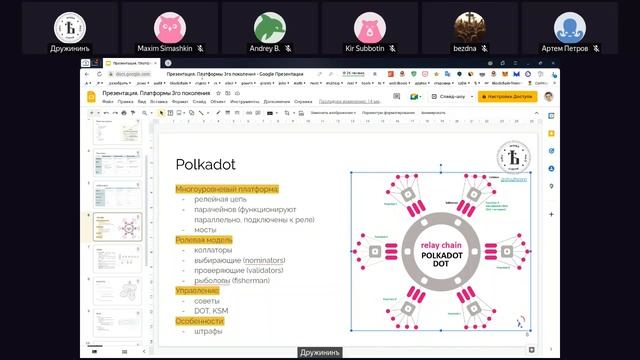Screen dimensions: 640x360
Task: Open the Справка menu
Action: tap(303, 102)
